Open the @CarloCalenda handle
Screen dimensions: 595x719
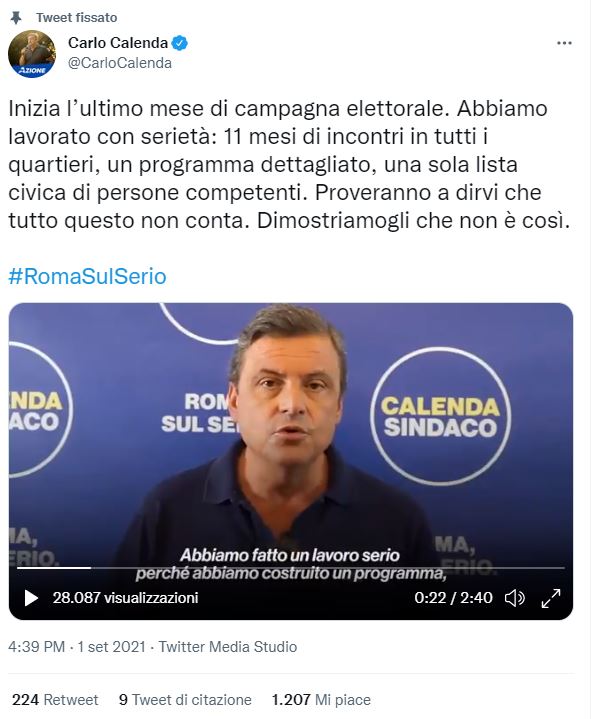[x=120, y=63]
